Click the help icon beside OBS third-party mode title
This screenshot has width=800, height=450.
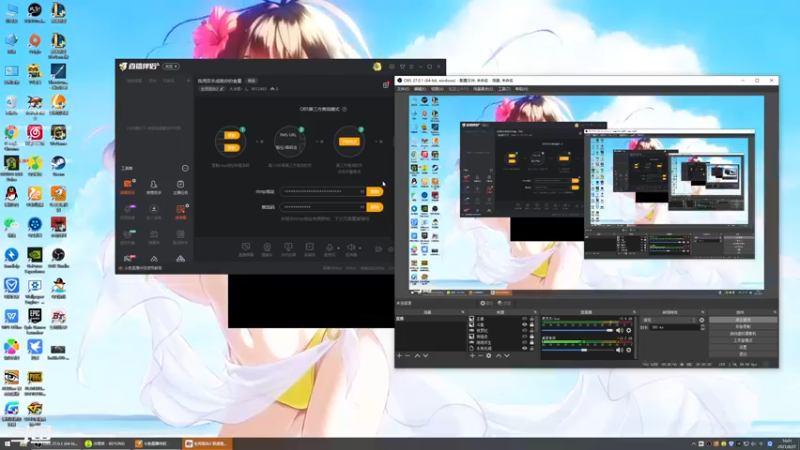[344, 109]
